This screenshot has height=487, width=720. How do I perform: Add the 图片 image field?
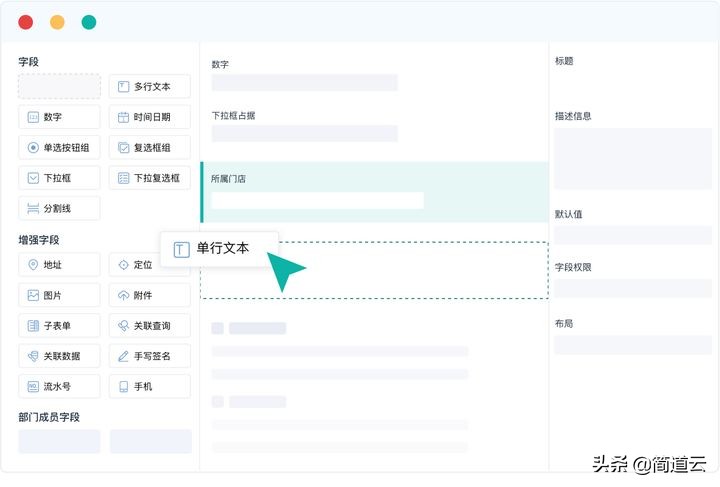[59, 295]
